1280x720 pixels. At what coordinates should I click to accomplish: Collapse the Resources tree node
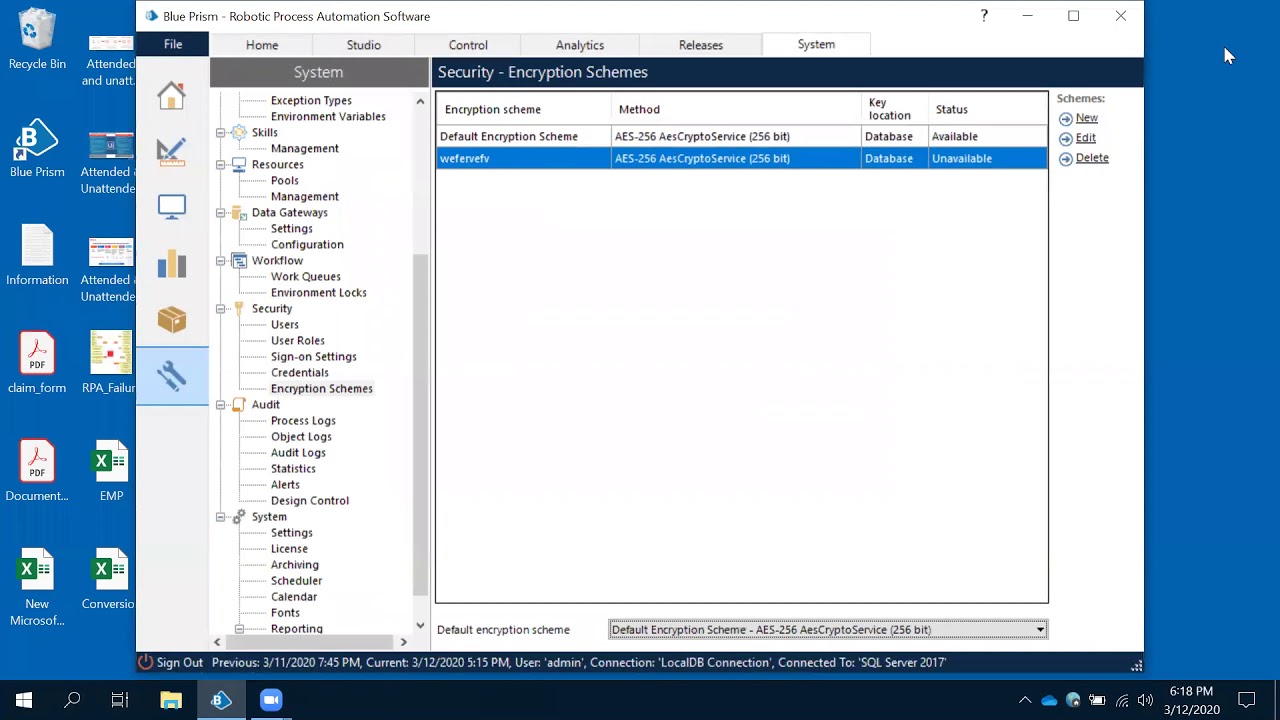221,165
